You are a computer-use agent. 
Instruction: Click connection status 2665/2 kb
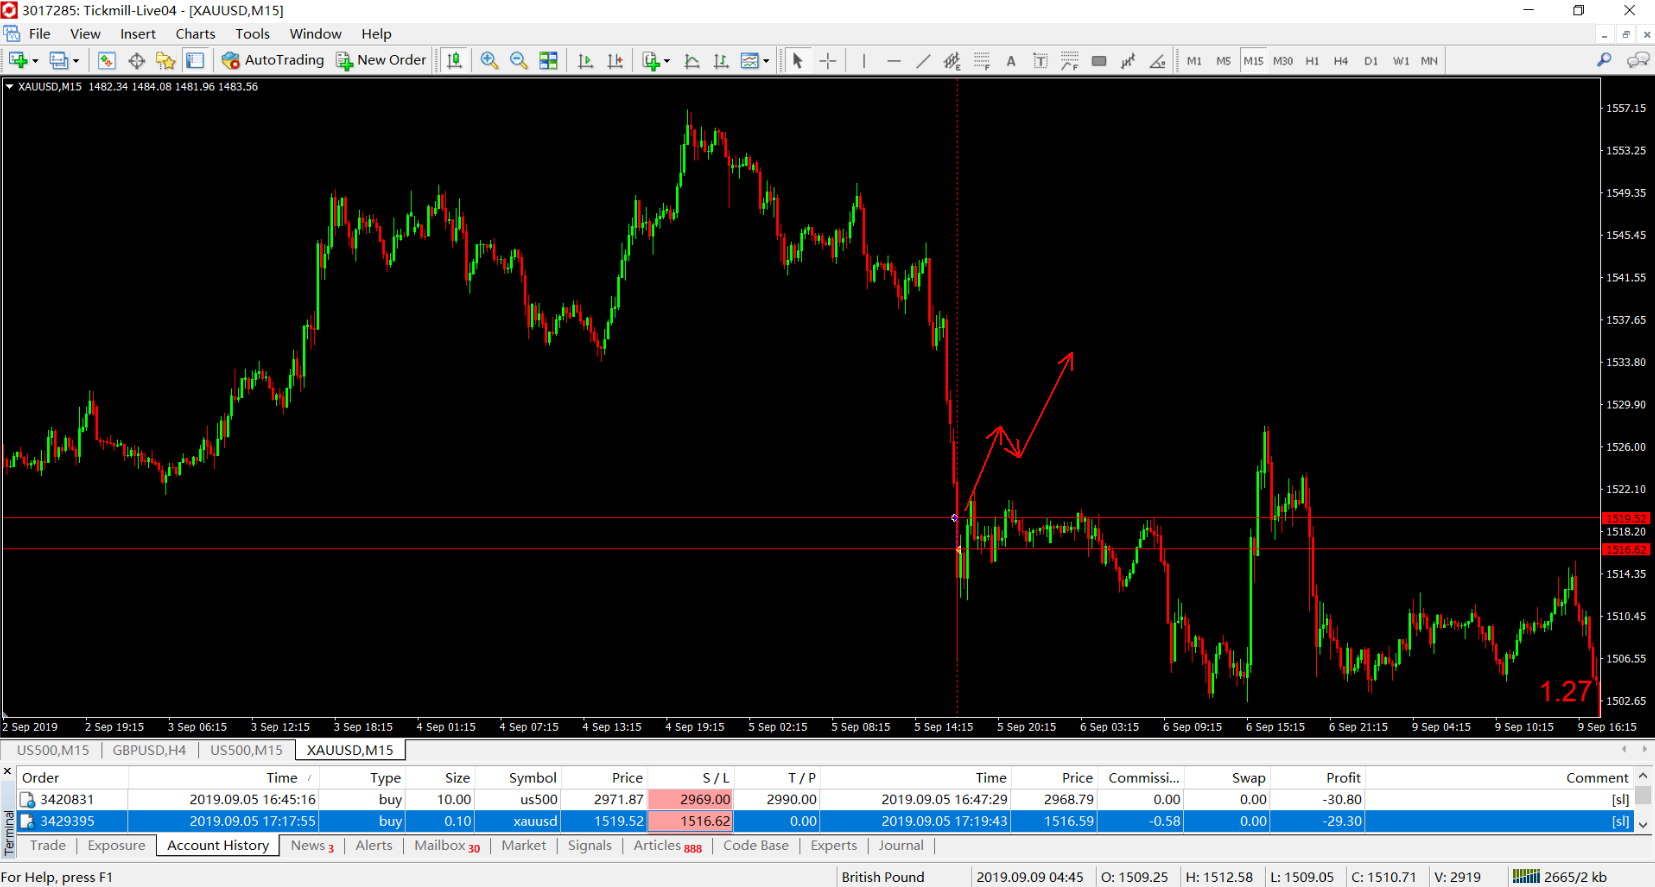click(1560, 877)
